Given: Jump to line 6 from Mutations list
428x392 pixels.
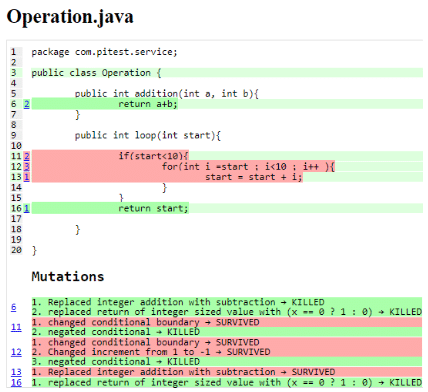Looking at the screenshot, I should coord(14,307).
